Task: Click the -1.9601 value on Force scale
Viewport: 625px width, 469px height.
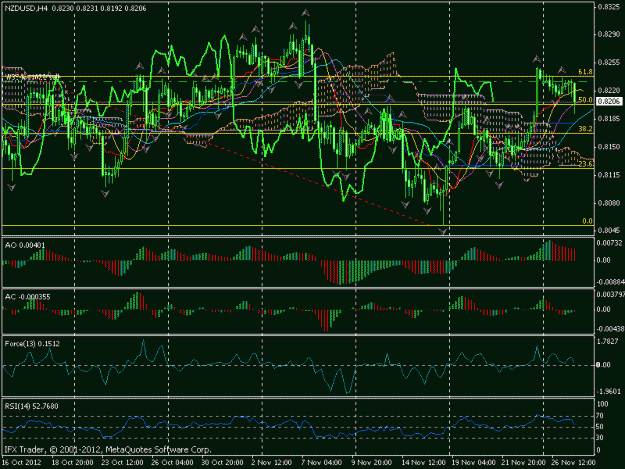Action: [x=609, y=392]
